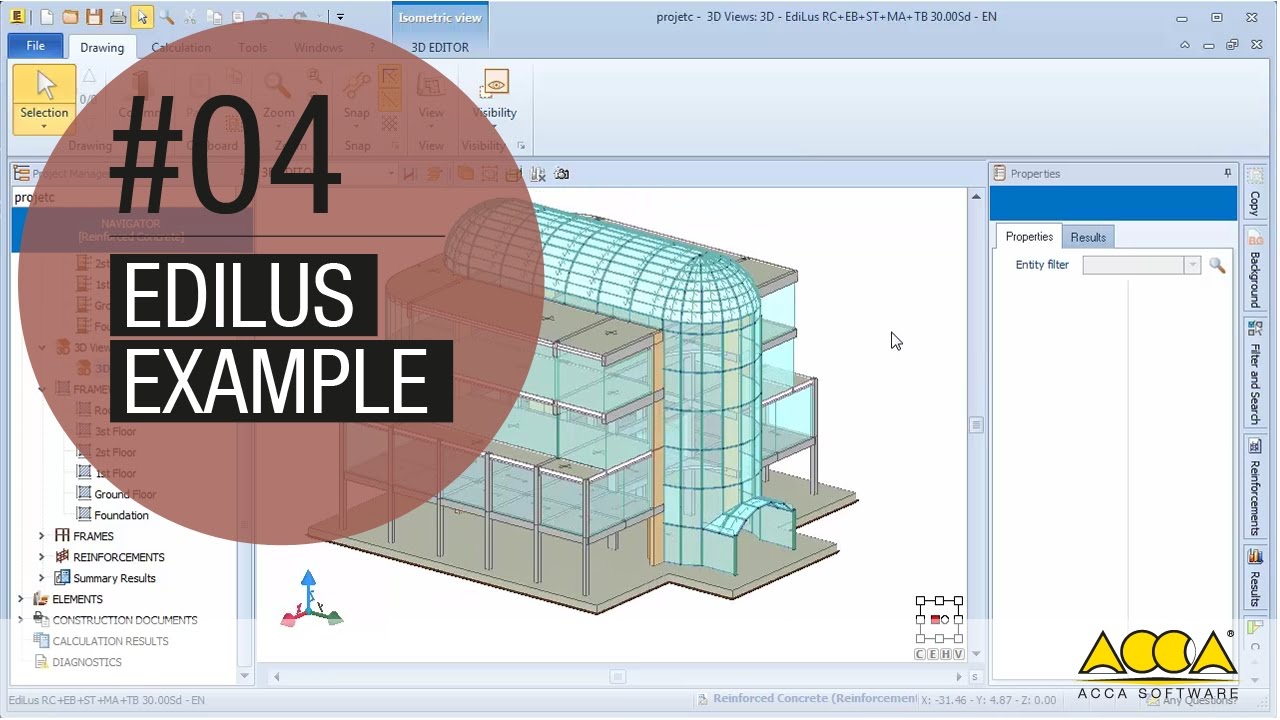Image resolution: width=1280 pixels, height=720 pixels.
Task: Toggle the grid snap button in Snap group
Action: tap(390, 123)
